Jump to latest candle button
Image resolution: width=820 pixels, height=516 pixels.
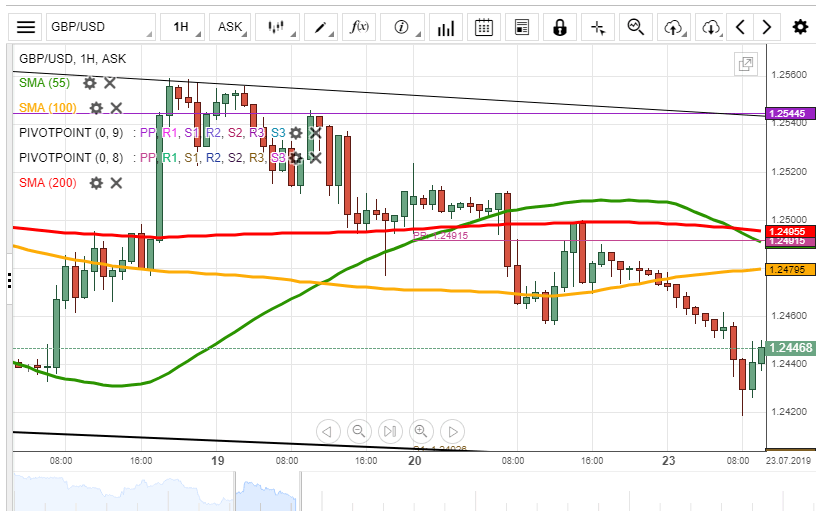click(x=390, y=432)
